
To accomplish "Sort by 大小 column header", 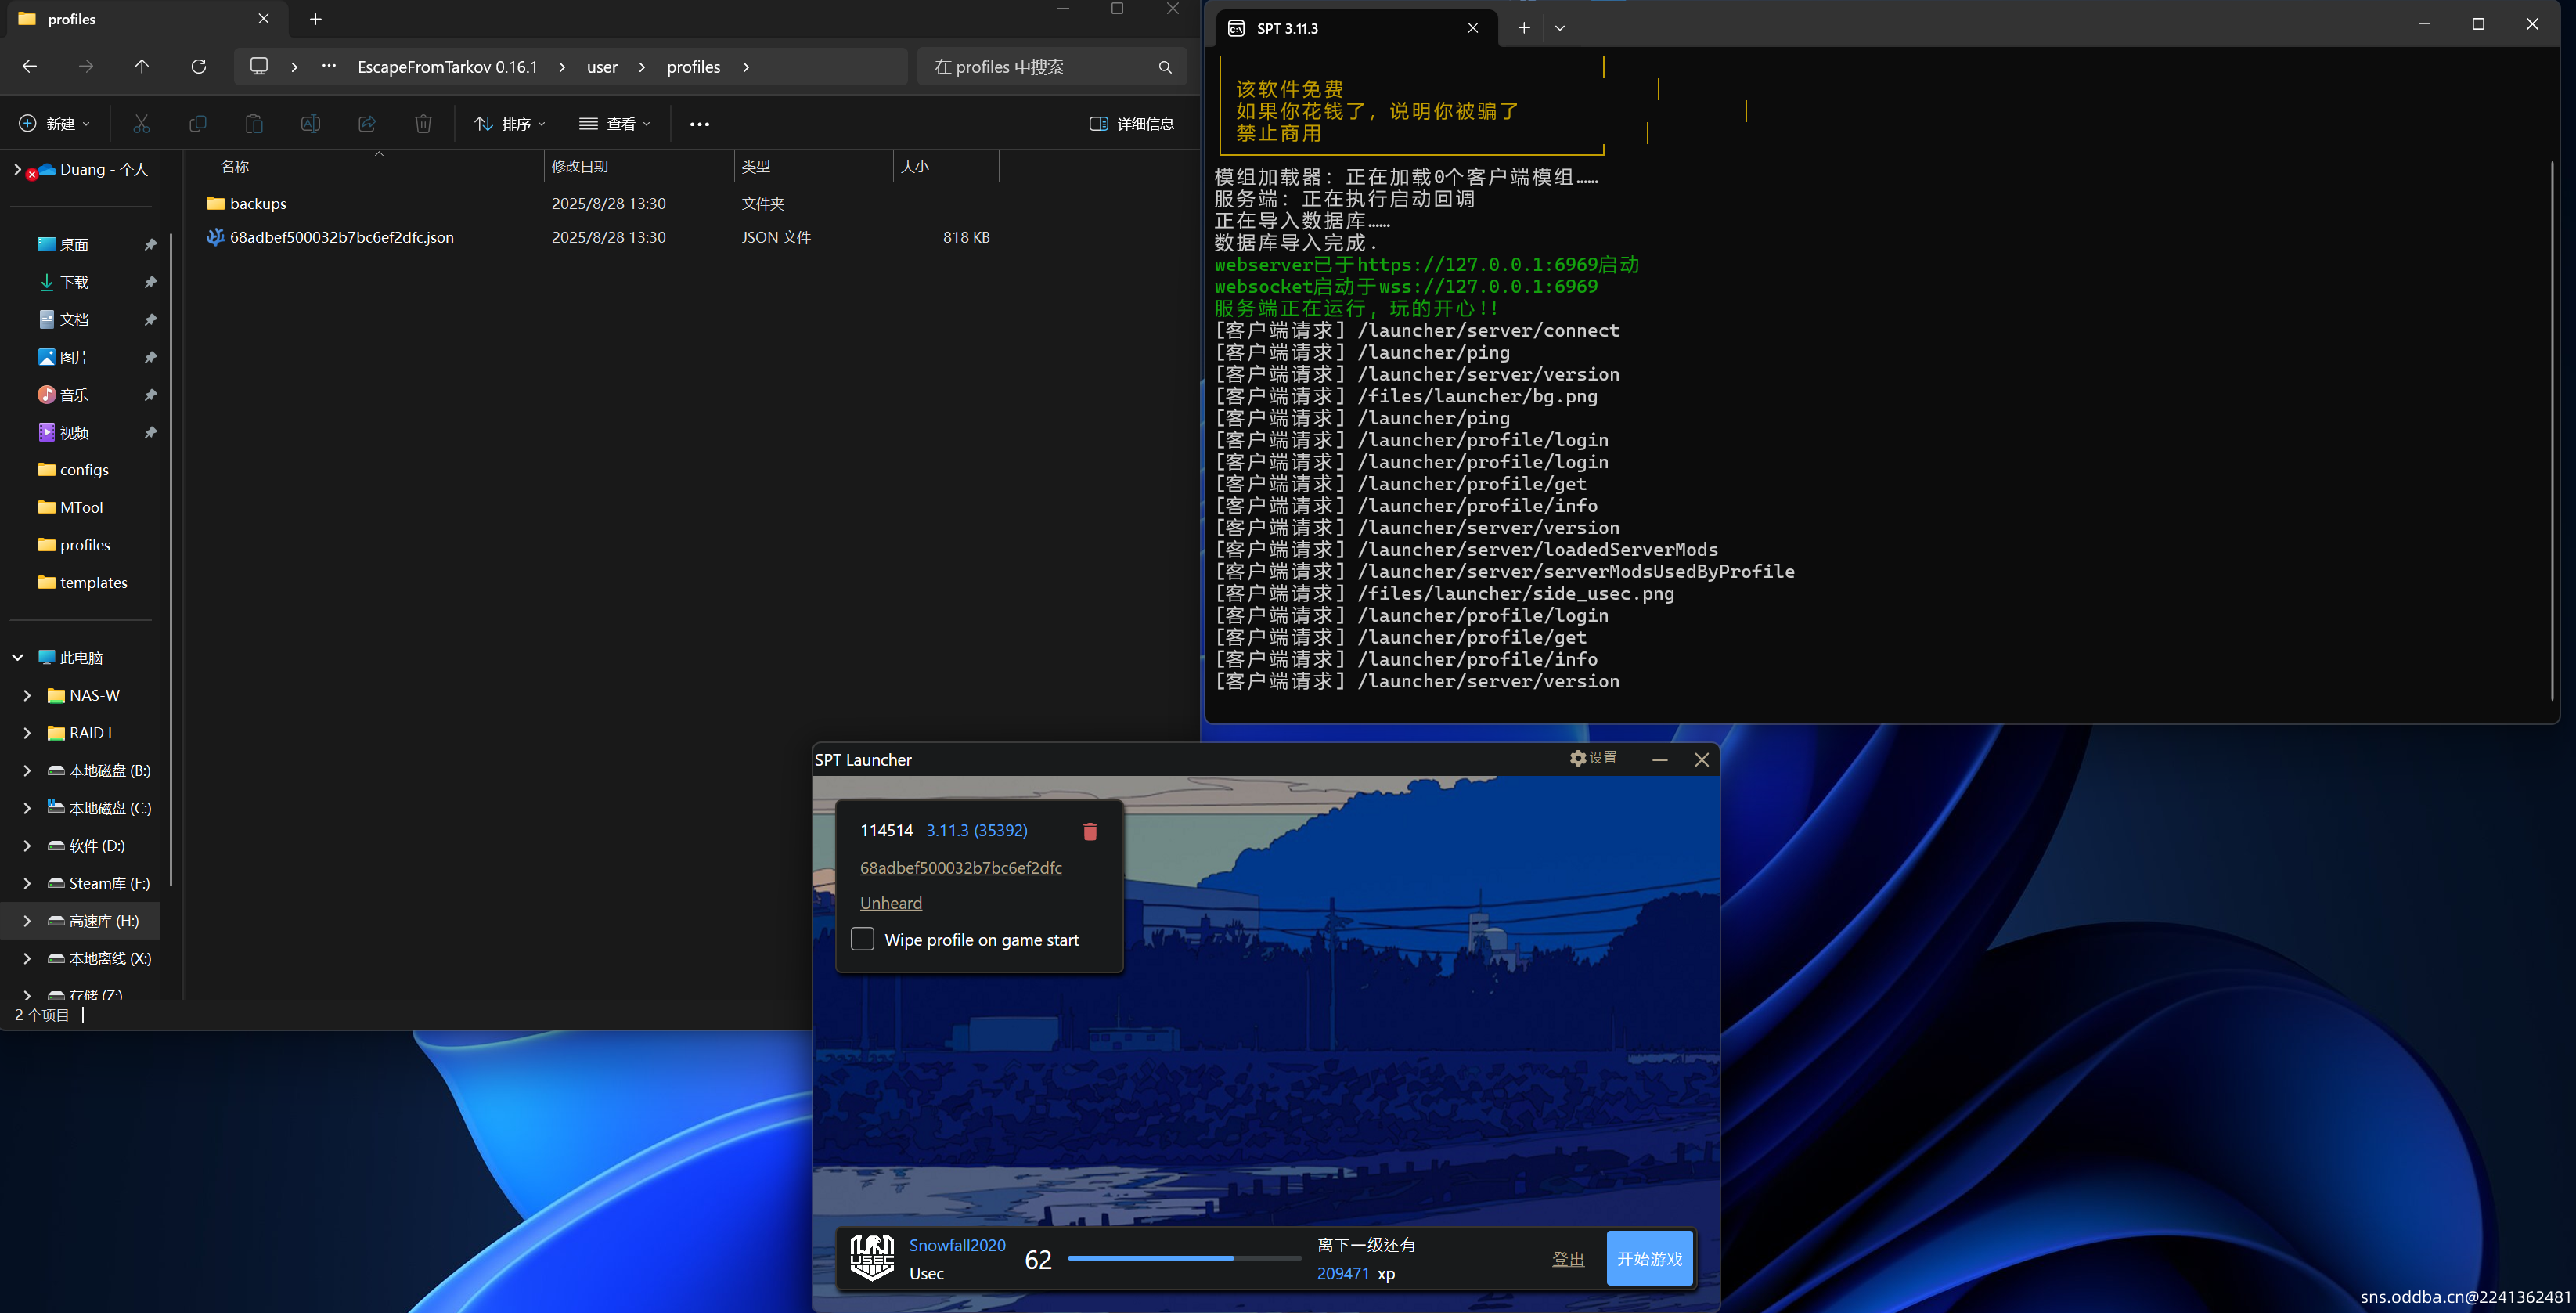I will (946, 166).
